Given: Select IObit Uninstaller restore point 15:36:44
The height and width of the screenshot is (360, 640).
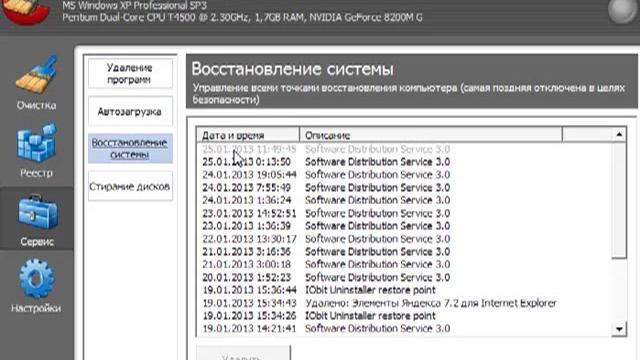Looking at the screenshot, I should (x=404, y=290).
